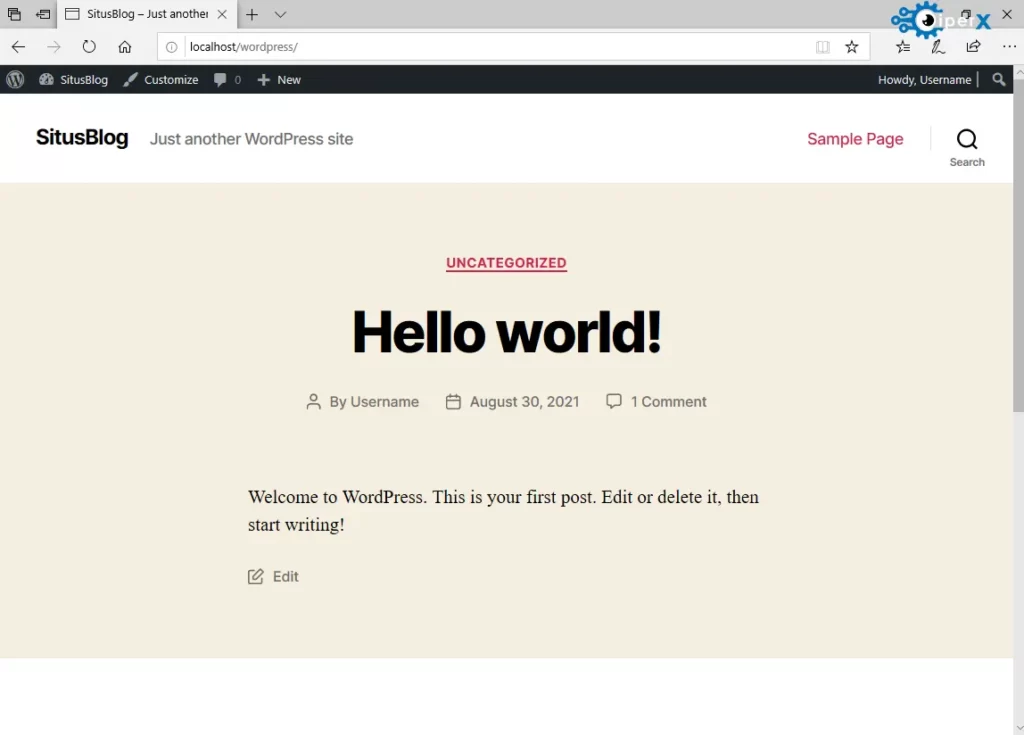This screenshot has width=1024, height=735.
Task: Click Edit below the post
Action: [x=285, y=576]
